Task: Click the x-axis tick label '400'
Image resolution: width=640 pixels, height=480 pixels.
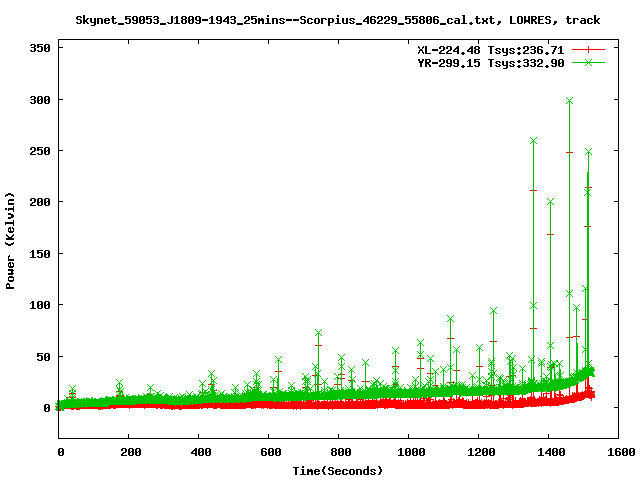Action: [201, 452]
